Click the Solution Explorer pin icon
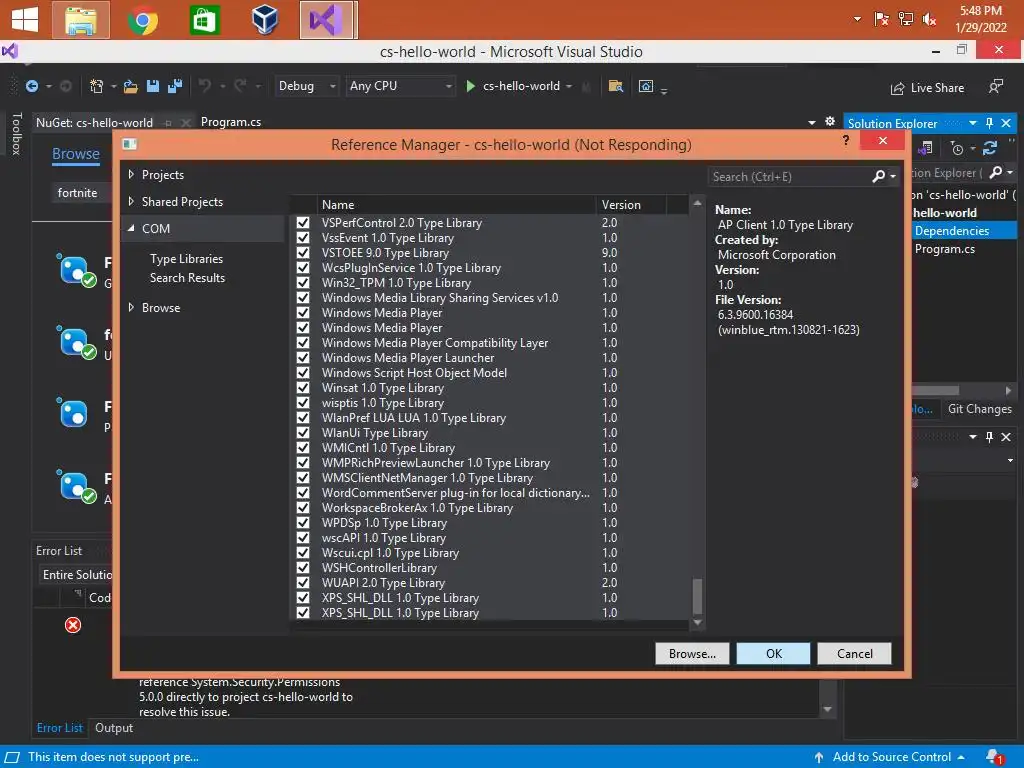Screen dimensions: 1024x768 [x=989, y=123]
